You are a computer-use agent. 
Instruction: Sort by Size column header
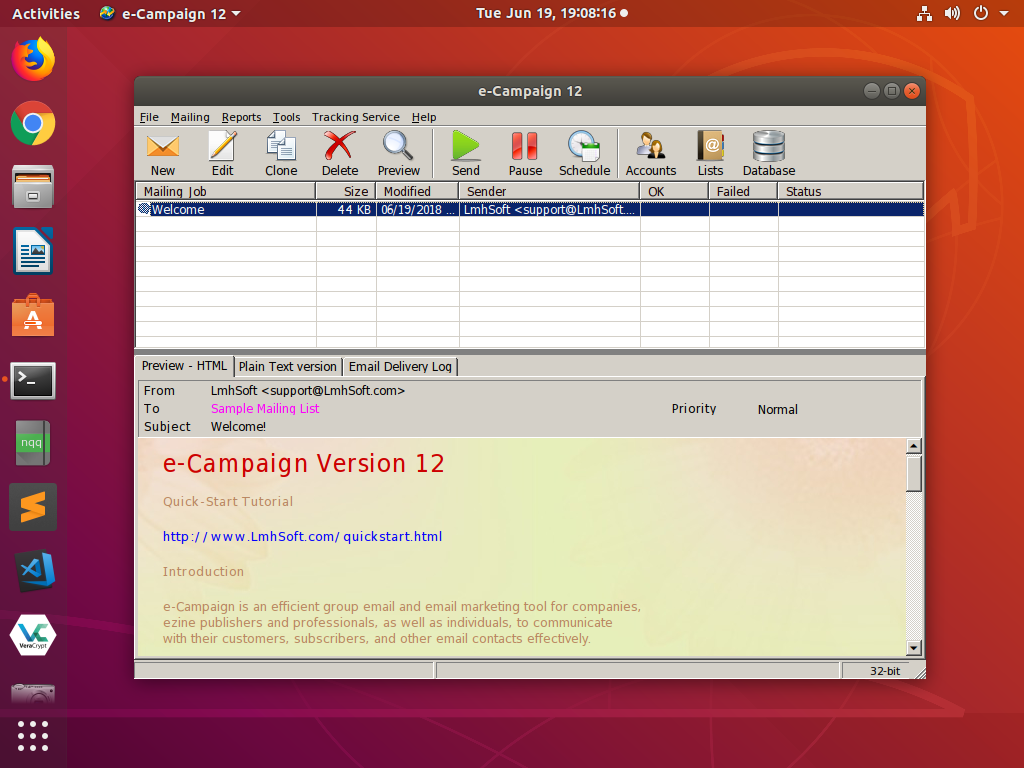(346, 191)
